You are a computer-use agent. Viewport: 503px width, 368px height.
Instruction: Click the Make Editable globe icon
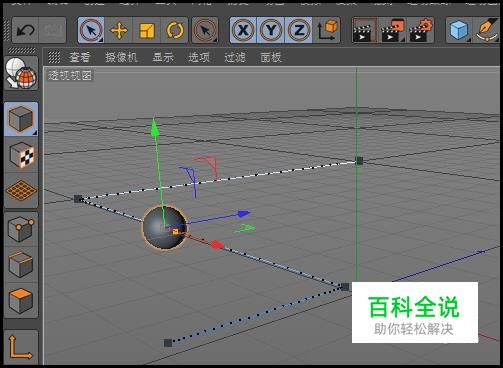21,73
